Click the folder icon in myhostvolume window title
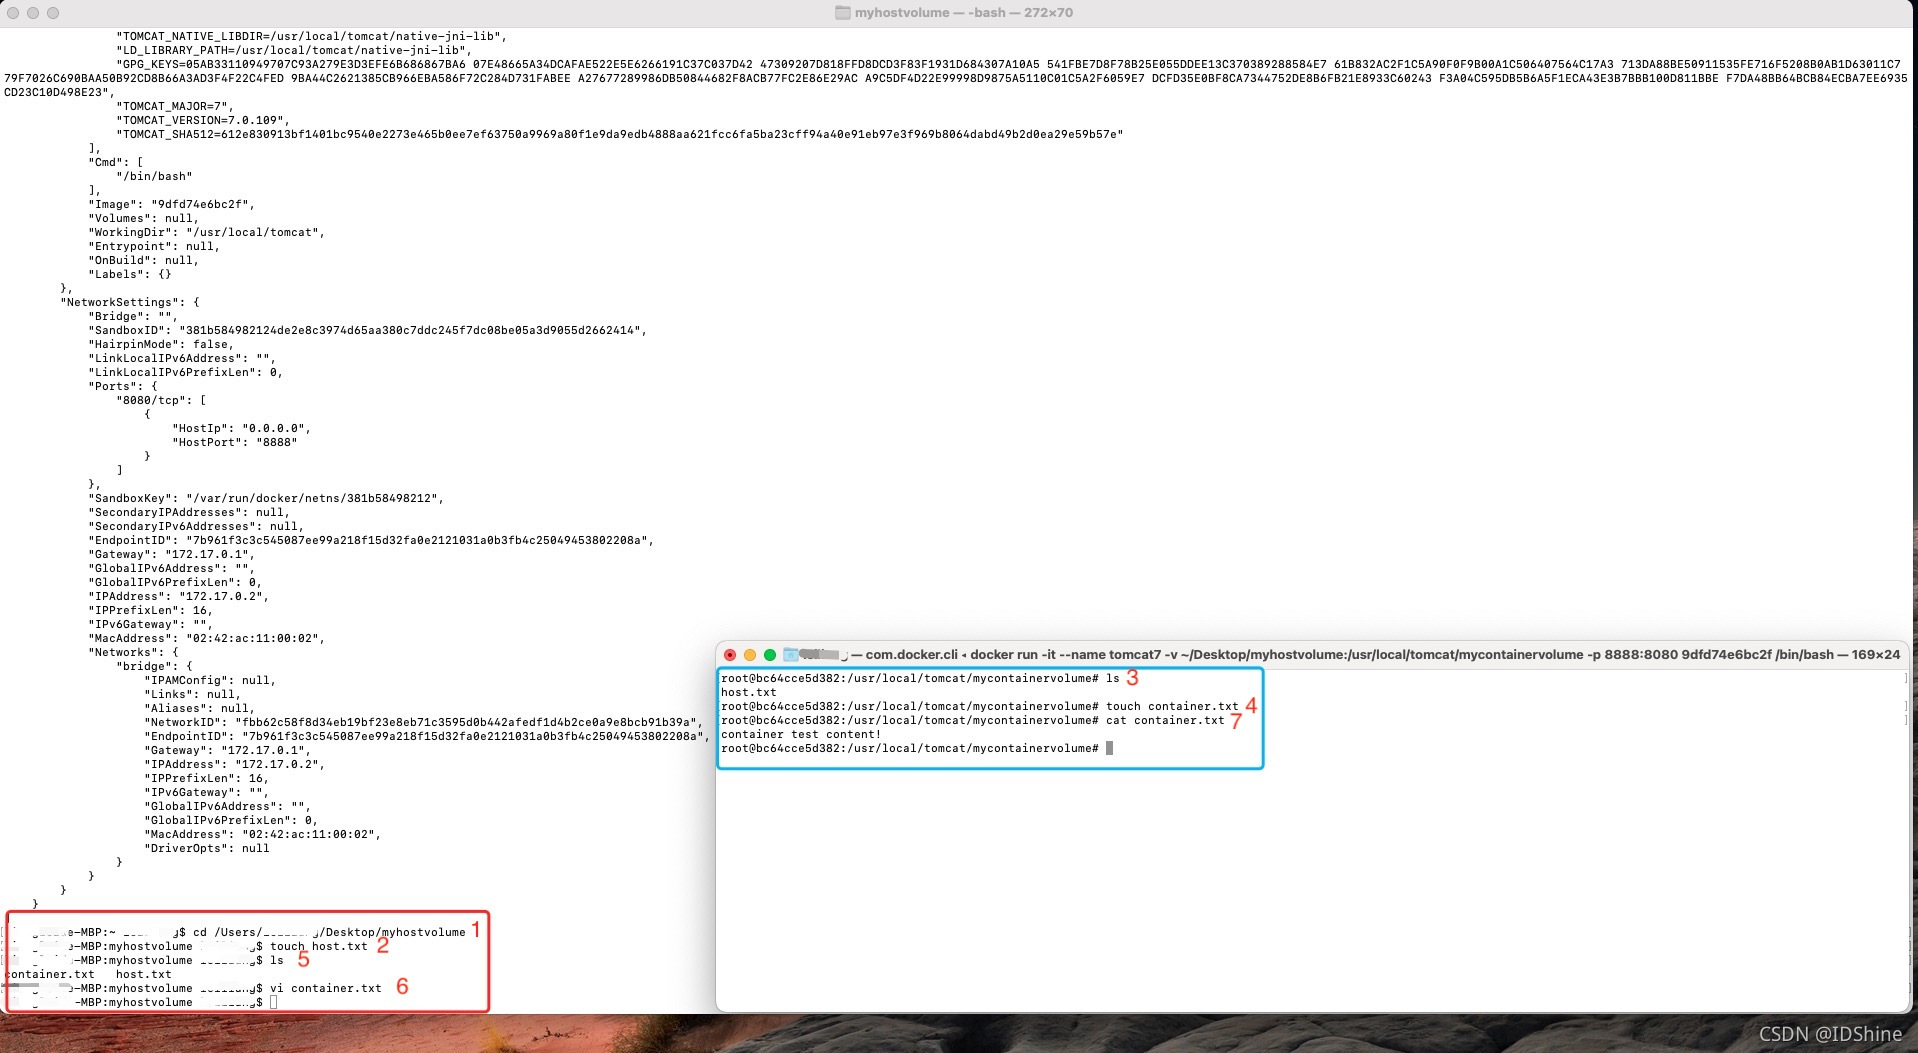Screen dimensions: 1918x1053 [842, 13]
